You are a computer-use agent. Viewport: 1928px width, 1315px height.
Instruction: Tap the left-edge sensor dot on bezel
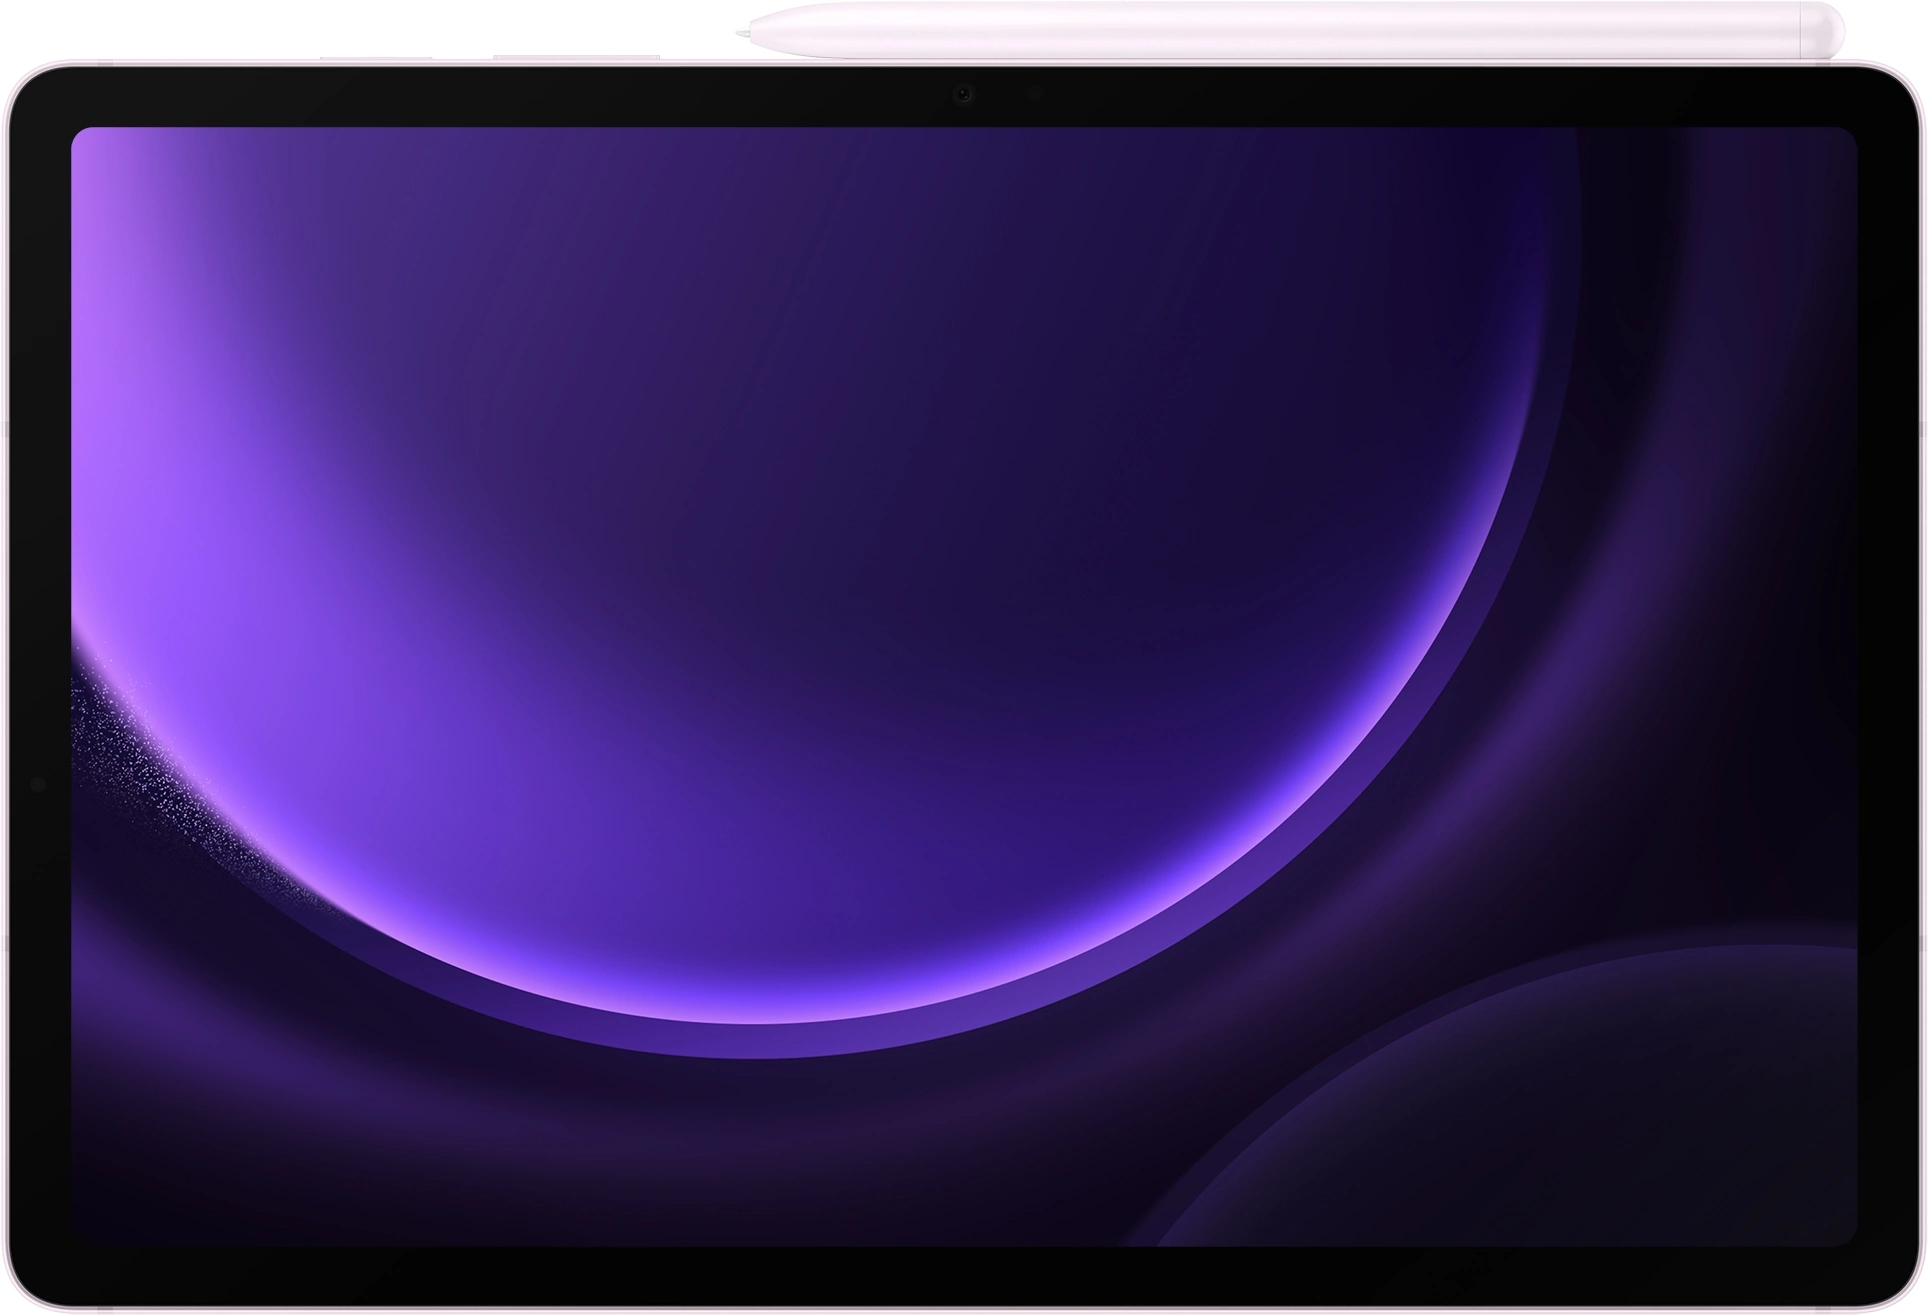point(38,785)
